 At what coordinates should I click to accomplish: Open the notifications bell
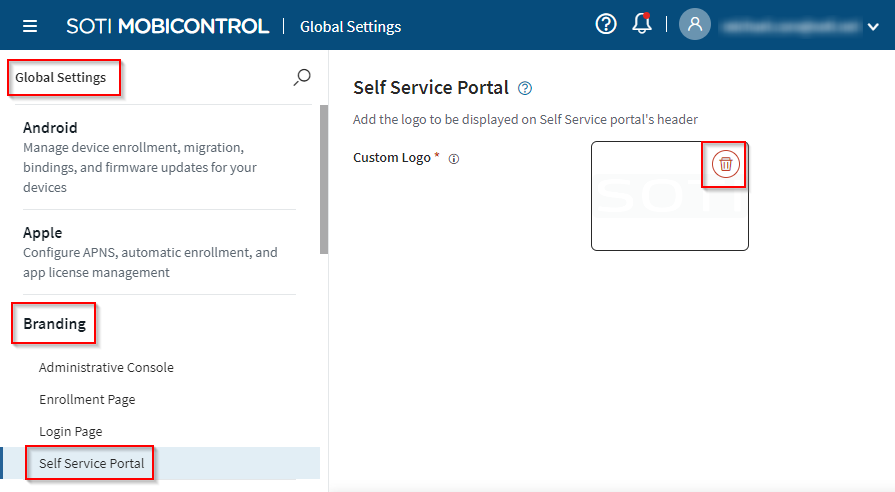[x=642, y=23]
